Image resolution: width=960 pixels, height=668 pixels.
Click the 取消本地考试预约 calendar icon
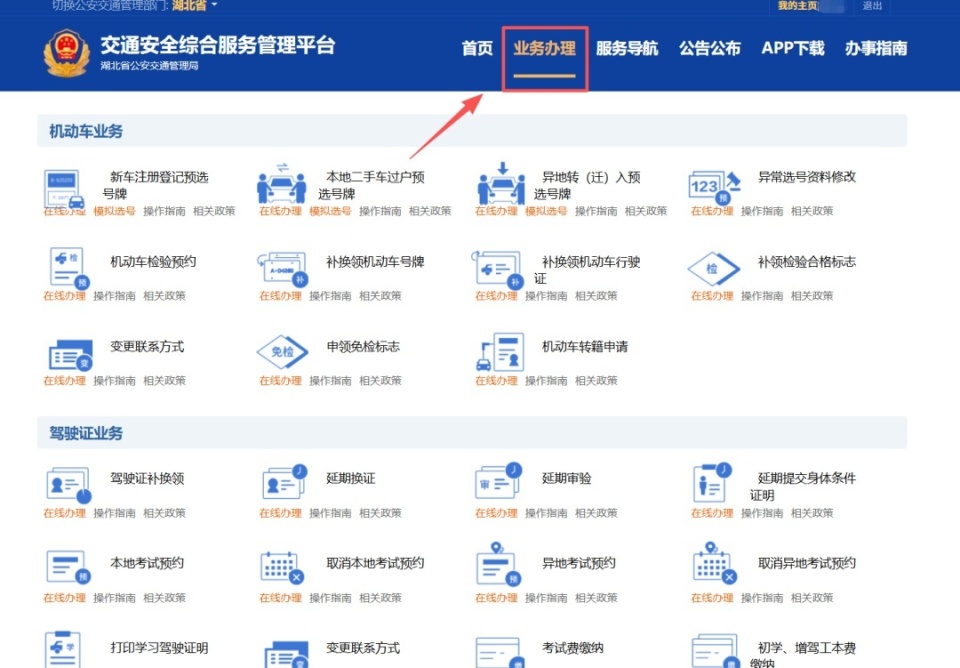282,567
